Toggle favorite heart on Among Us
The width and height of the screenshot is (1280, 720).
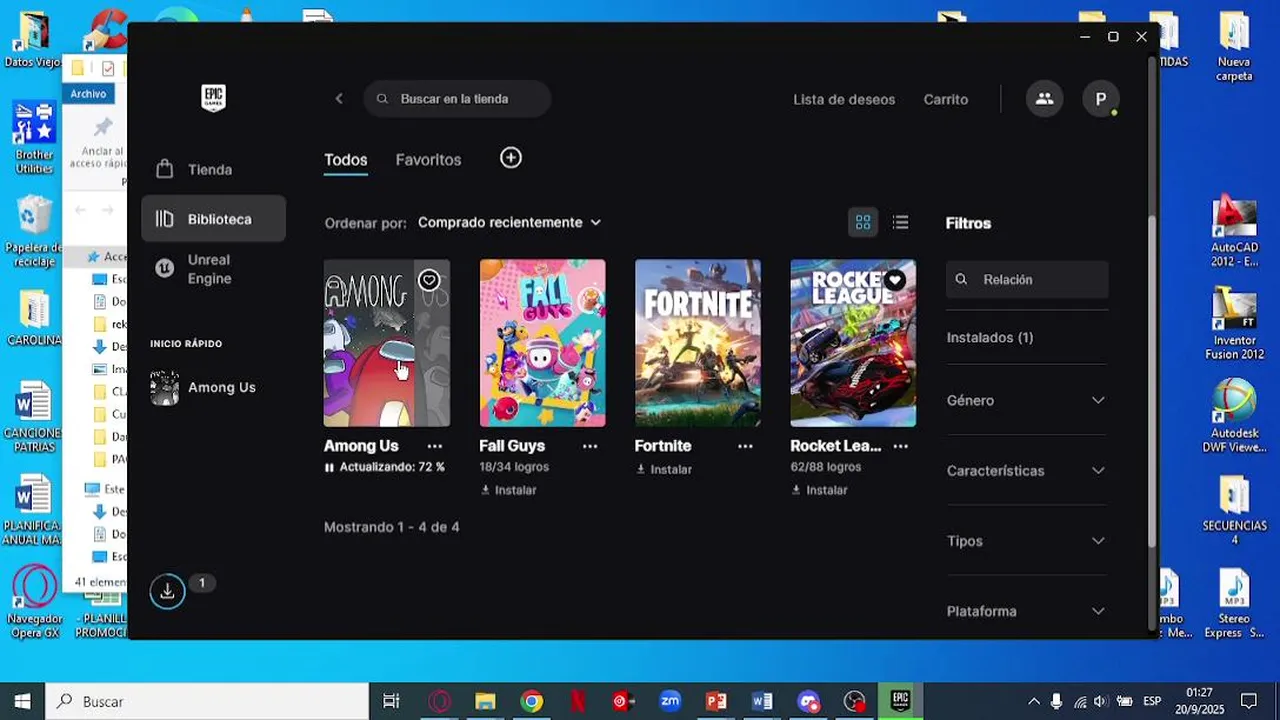[429, 280]
